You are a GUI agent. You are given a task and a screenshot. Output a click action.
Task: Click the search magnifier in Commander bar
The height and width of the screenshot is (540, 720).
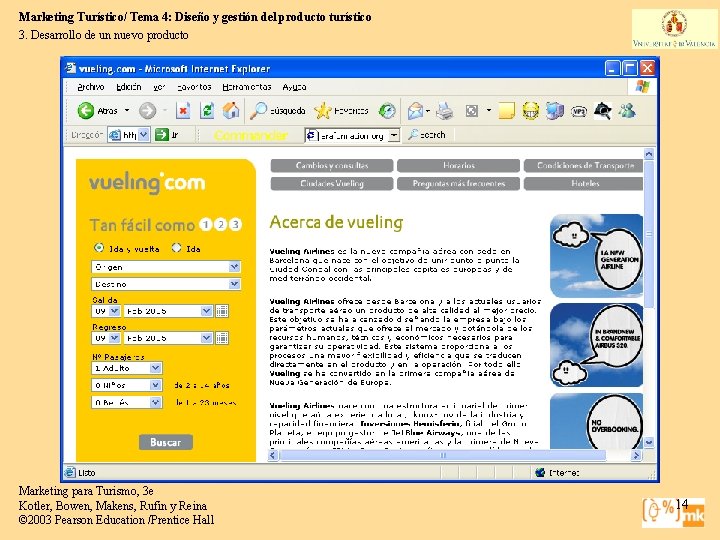point(413,135)
